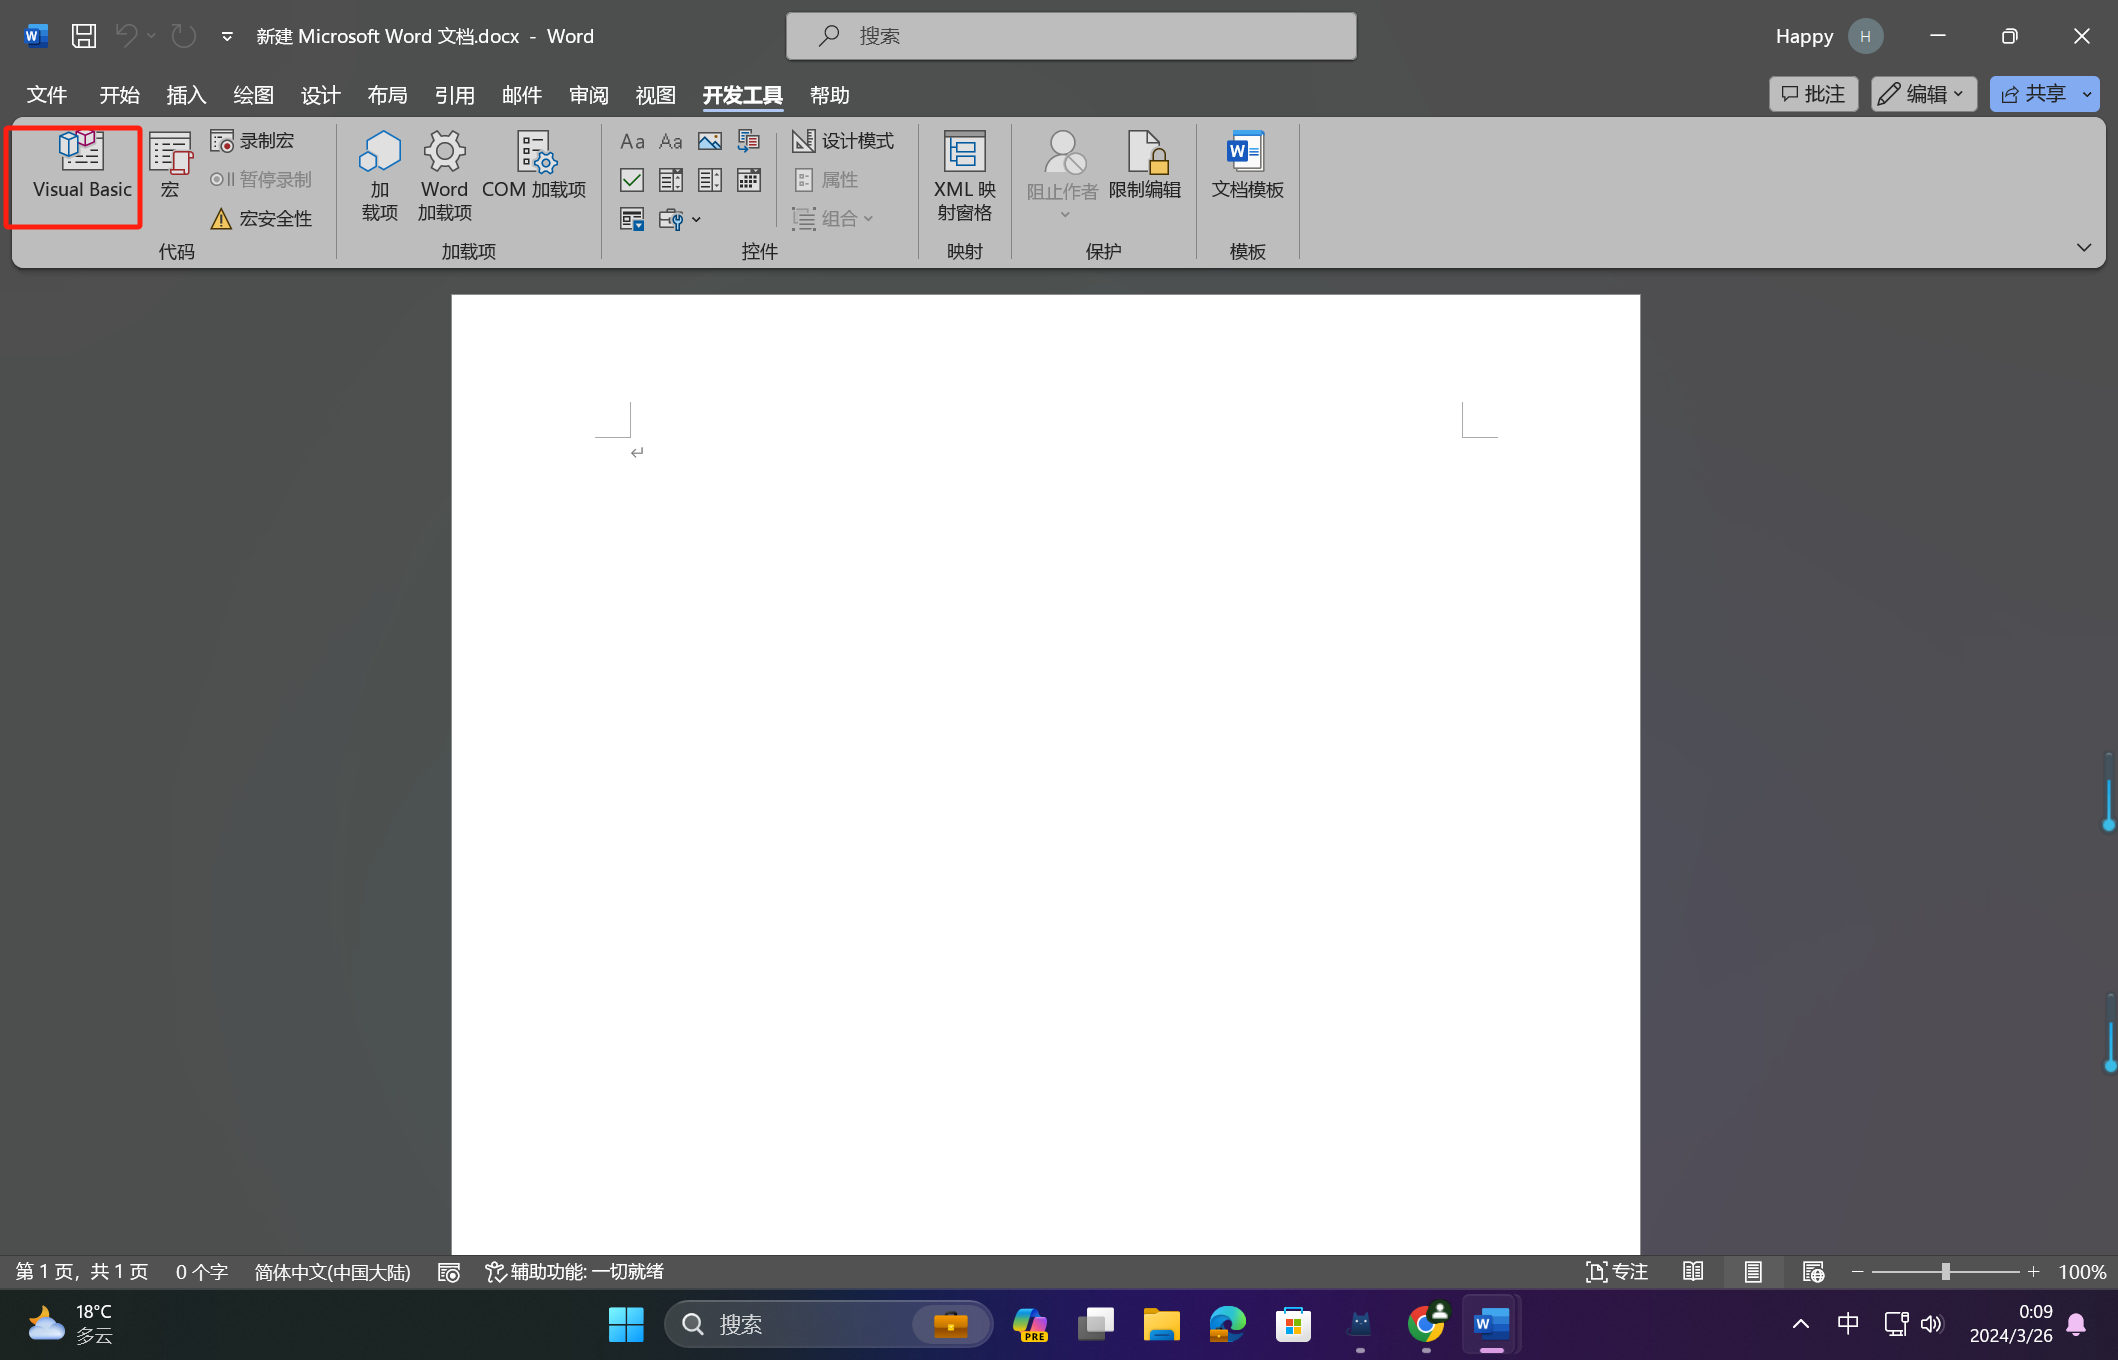Click the 宏 (Macros) icon

[x=170, y=166]
